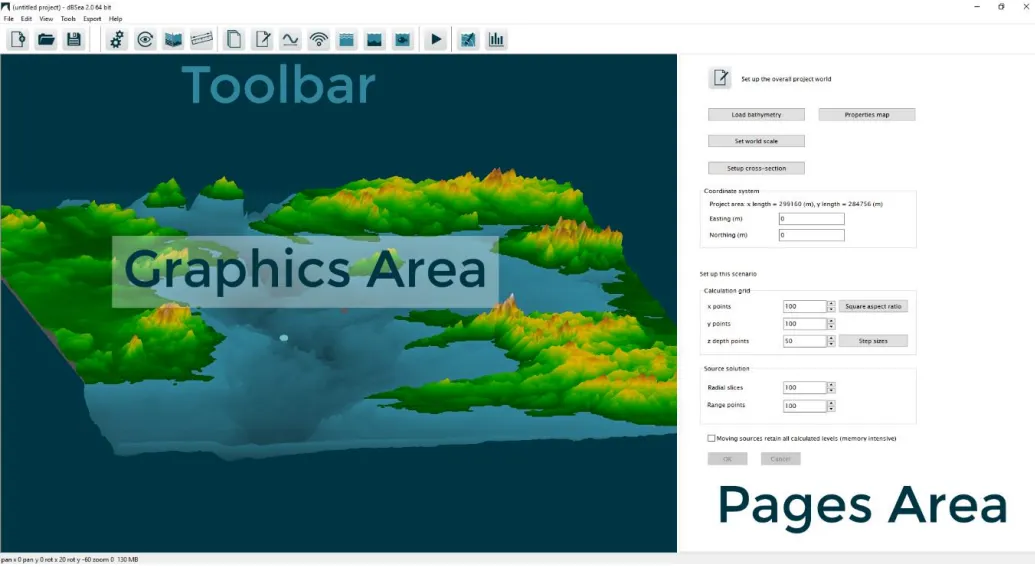The height and width of the screenshot is (567, 1035).
Task: Increase y points using its up arrow
Action: [x=831, y=321]
